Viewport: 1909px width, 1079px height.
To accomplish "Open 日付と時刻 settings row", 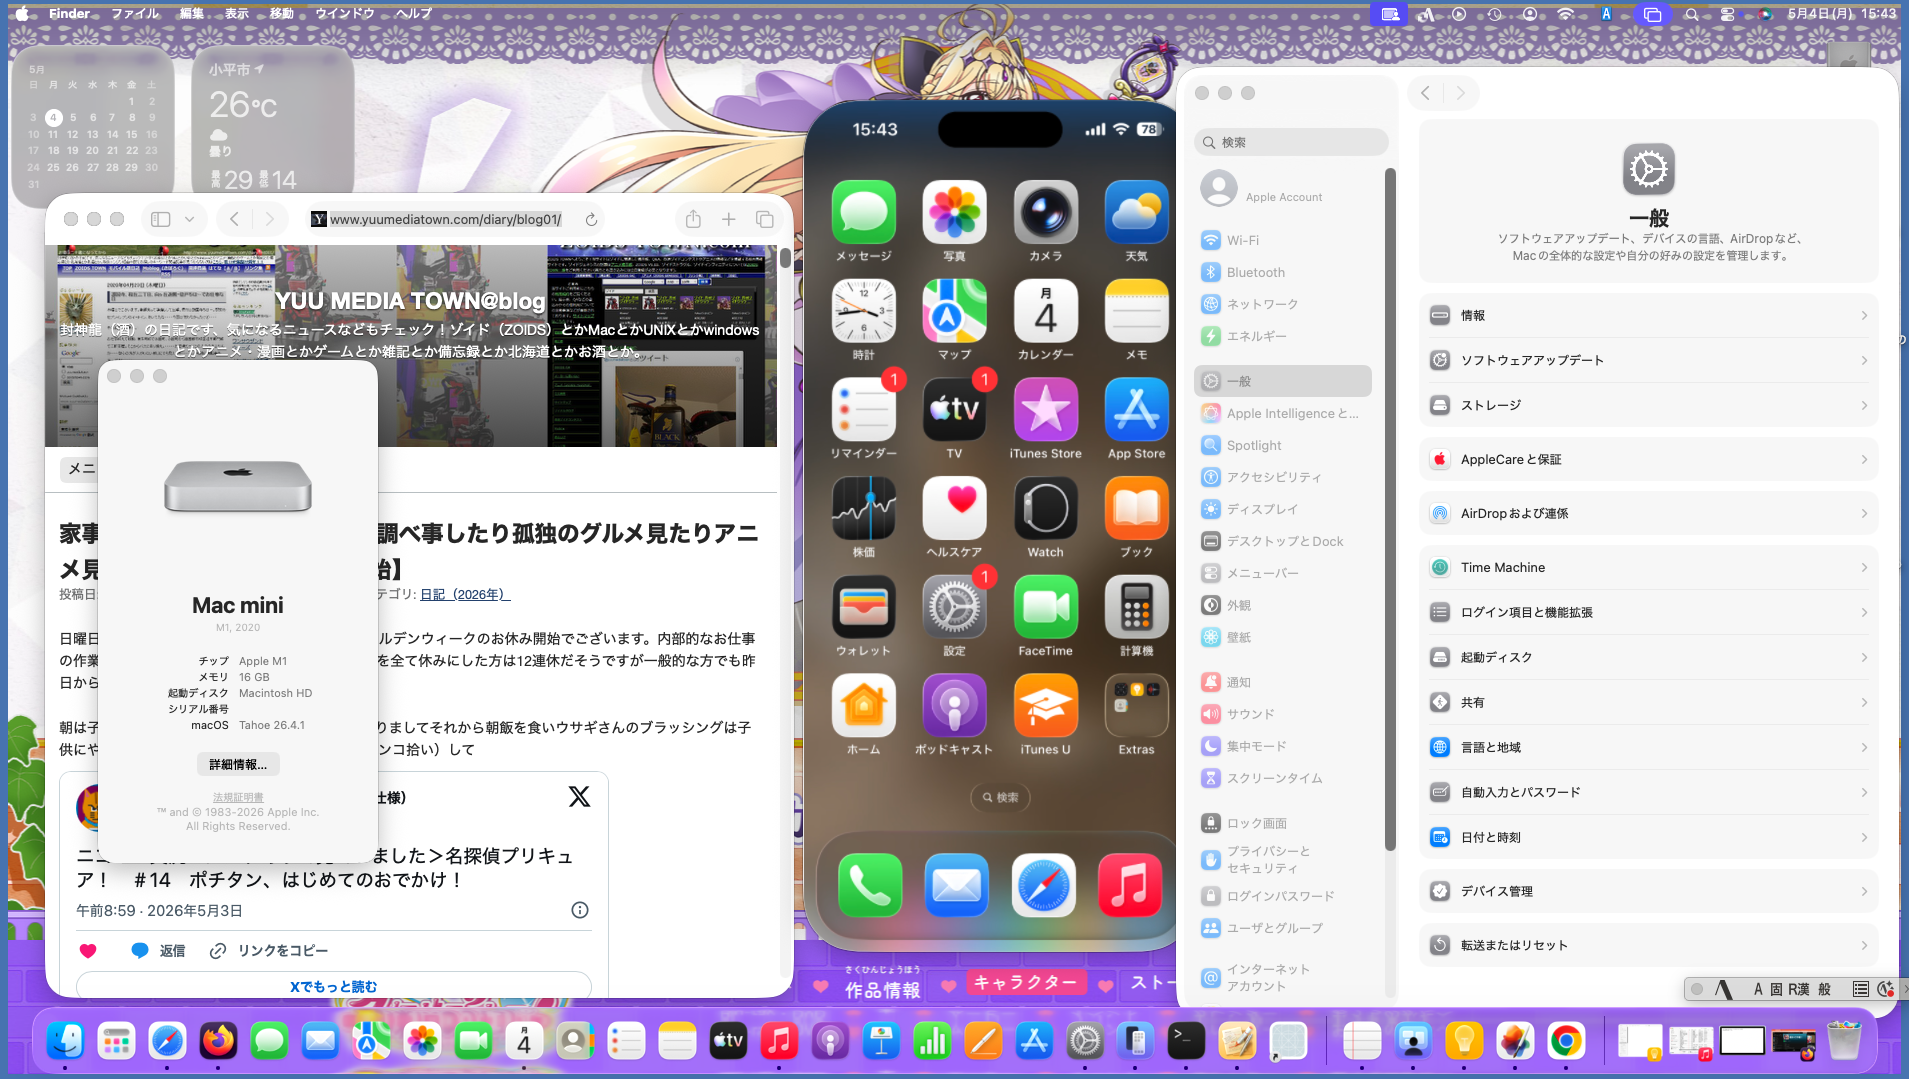I will pos(1648,837).
